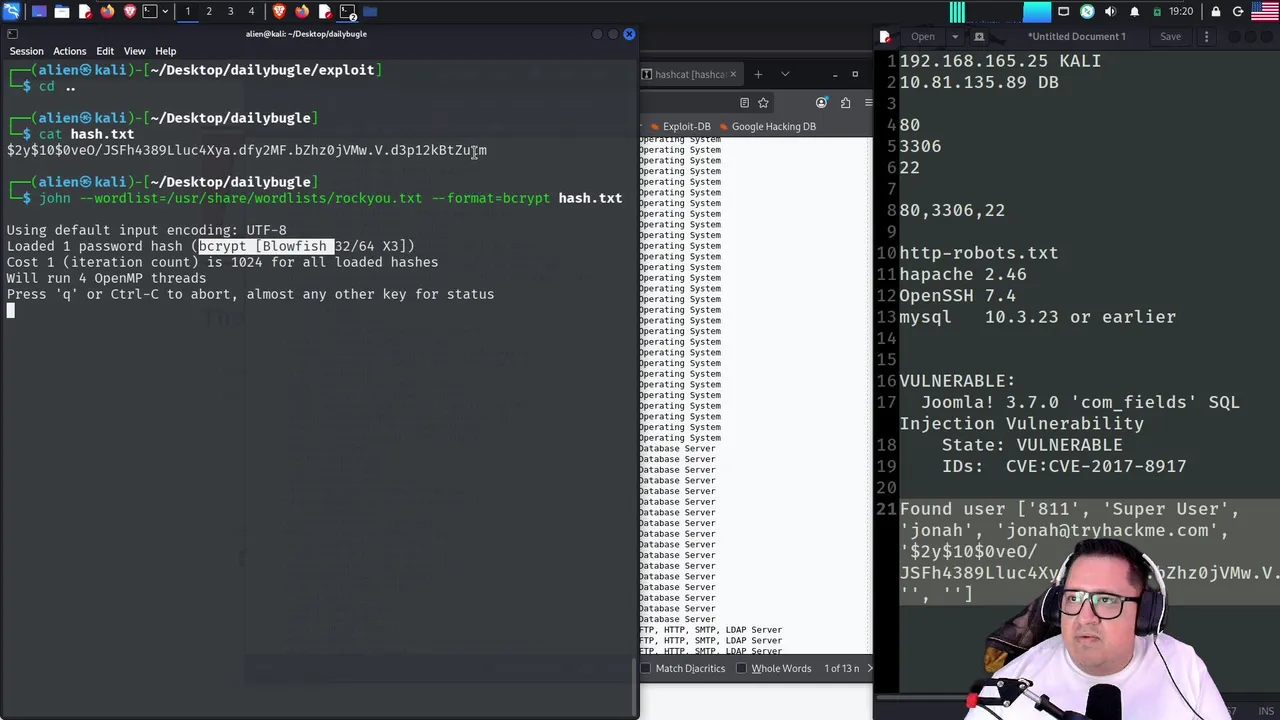The width and height of the screenshot is (1280, 720).
Task: Click the display tray icon
Action: point(1064,12)
